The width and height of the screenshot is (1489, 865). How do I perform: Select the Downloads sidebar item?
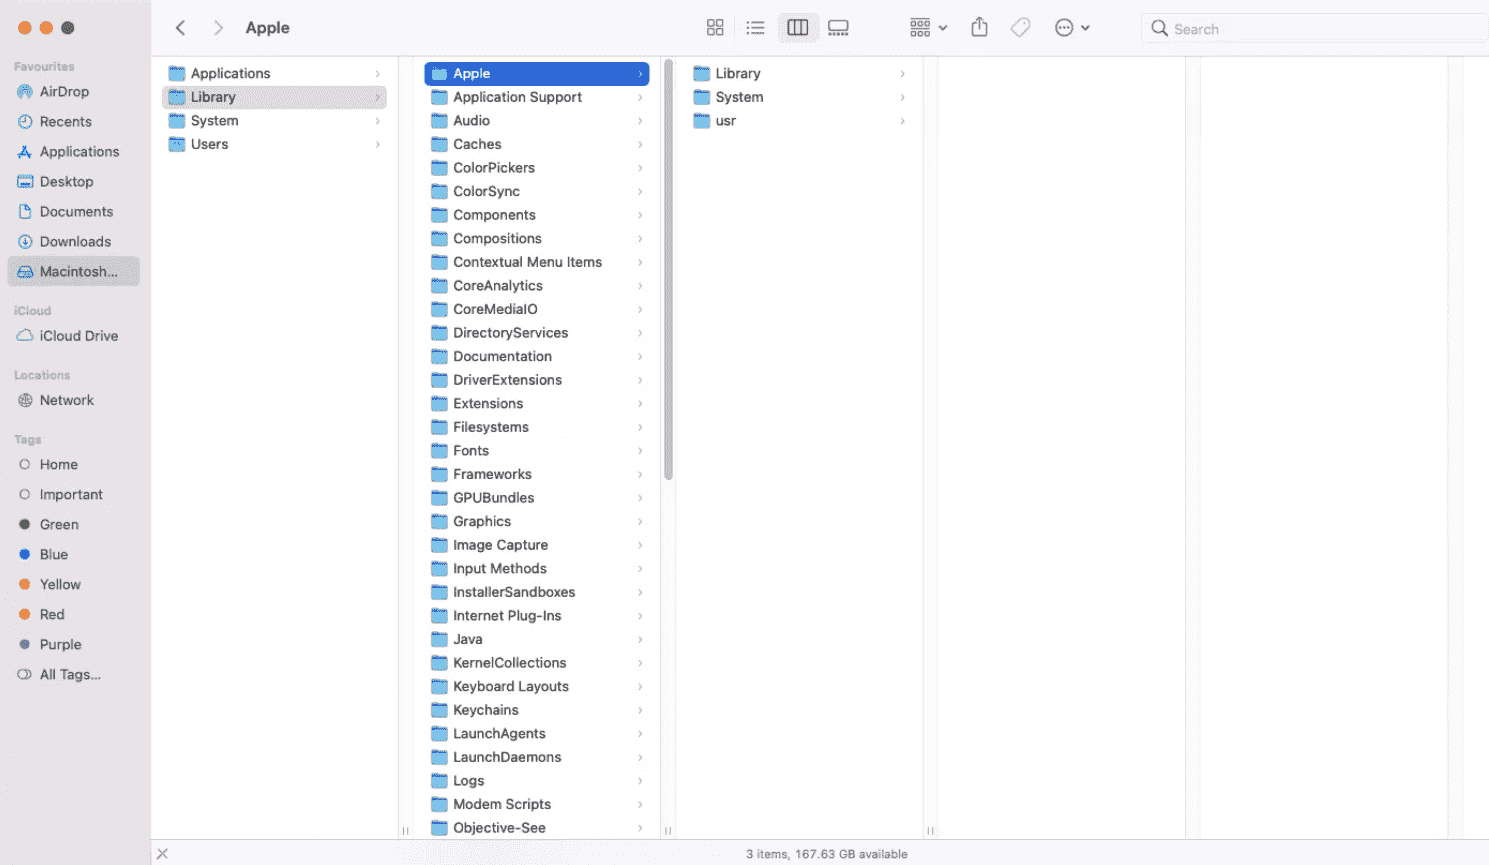point(75,242)
